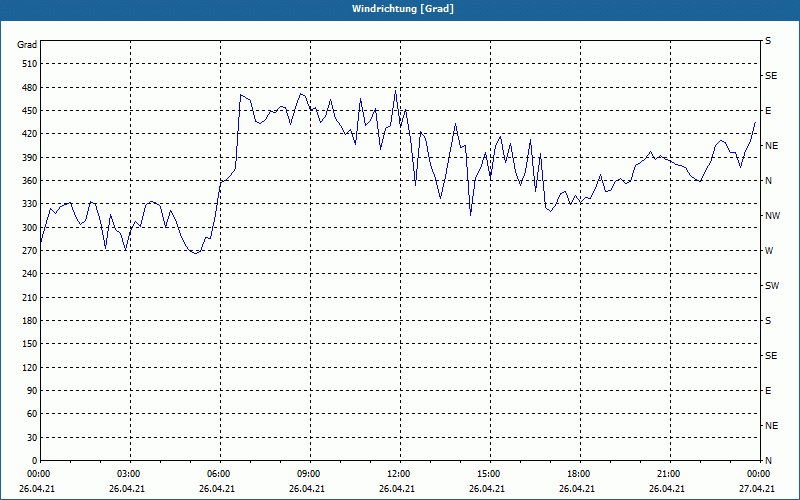Select the "26.04.21" date under 21:00
800x500 pixels.
[x=667, y=489]
